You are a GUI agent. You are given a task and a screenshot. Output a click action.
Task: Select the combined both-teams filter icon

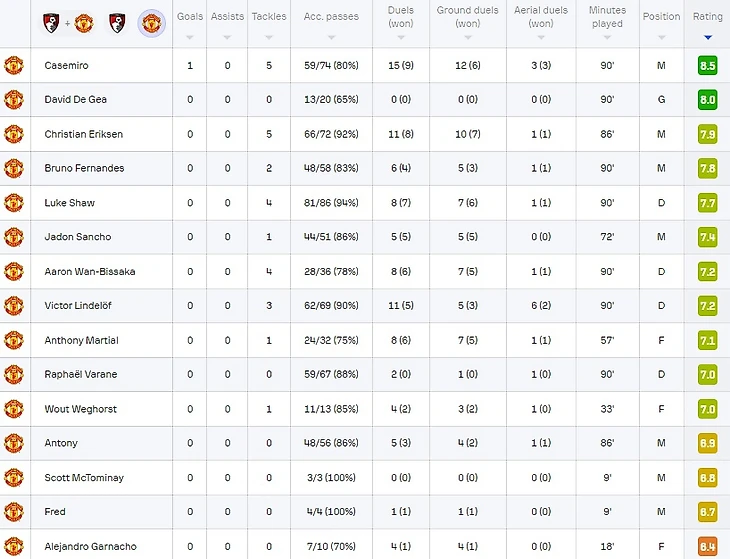[67, 21]
